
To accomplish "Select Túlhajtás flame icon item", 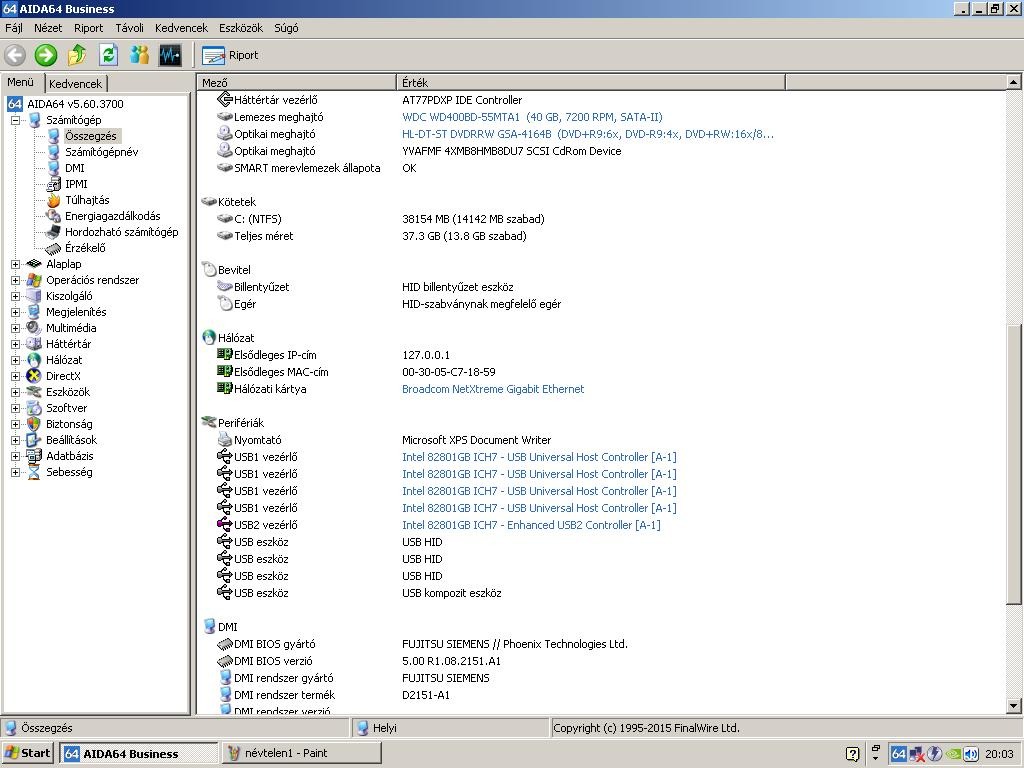I will point(54,200).
